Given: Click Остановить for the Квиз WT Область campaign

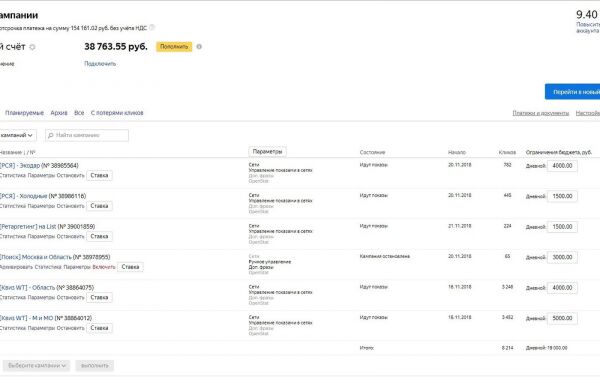Looking at the screenshot, I should 70,297.
